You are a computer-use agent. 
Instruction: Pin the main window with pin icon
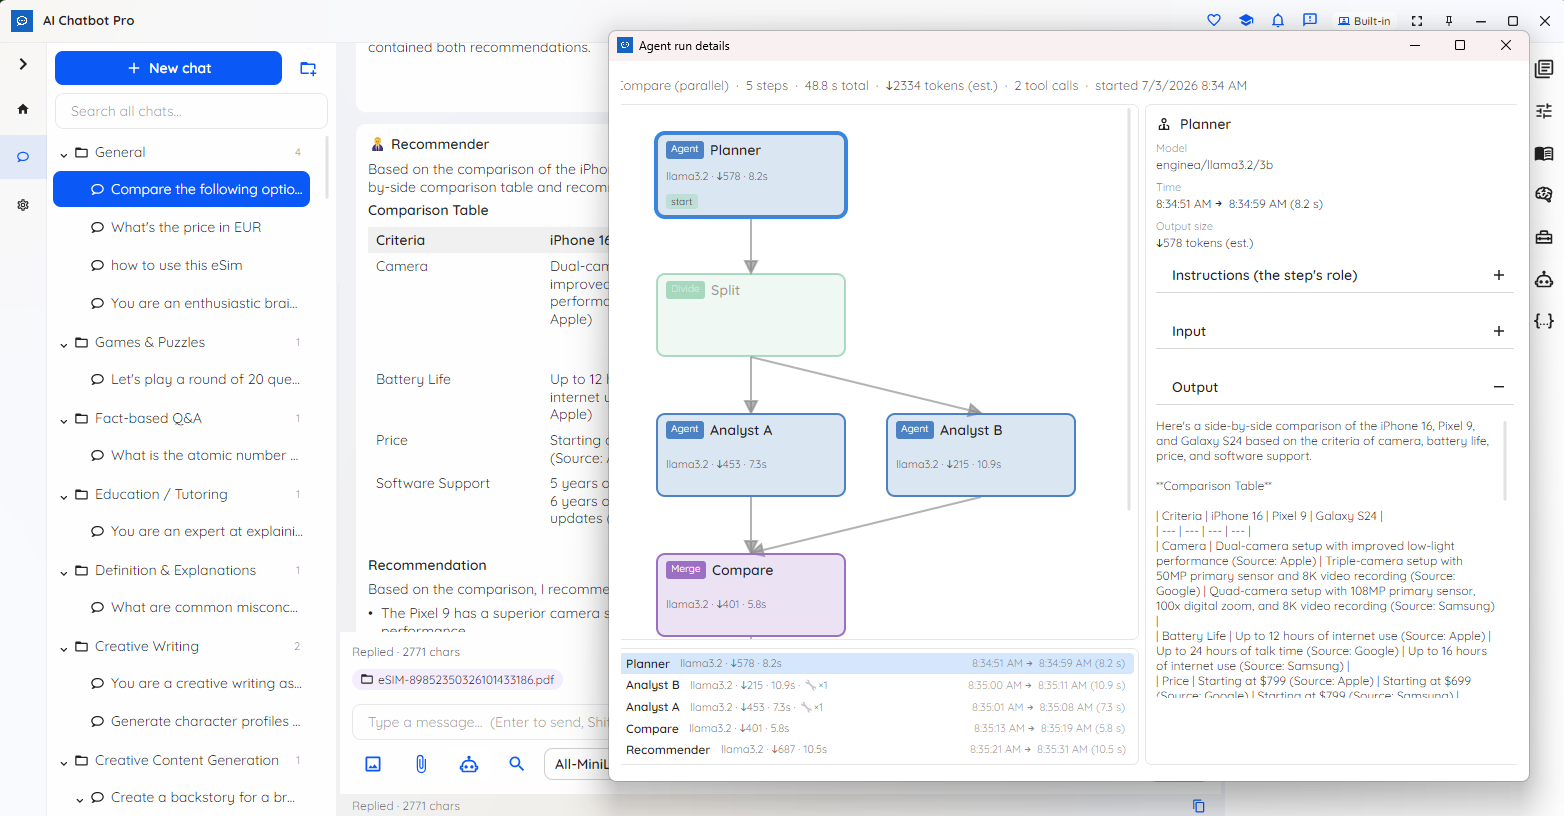click(1449, 21)
